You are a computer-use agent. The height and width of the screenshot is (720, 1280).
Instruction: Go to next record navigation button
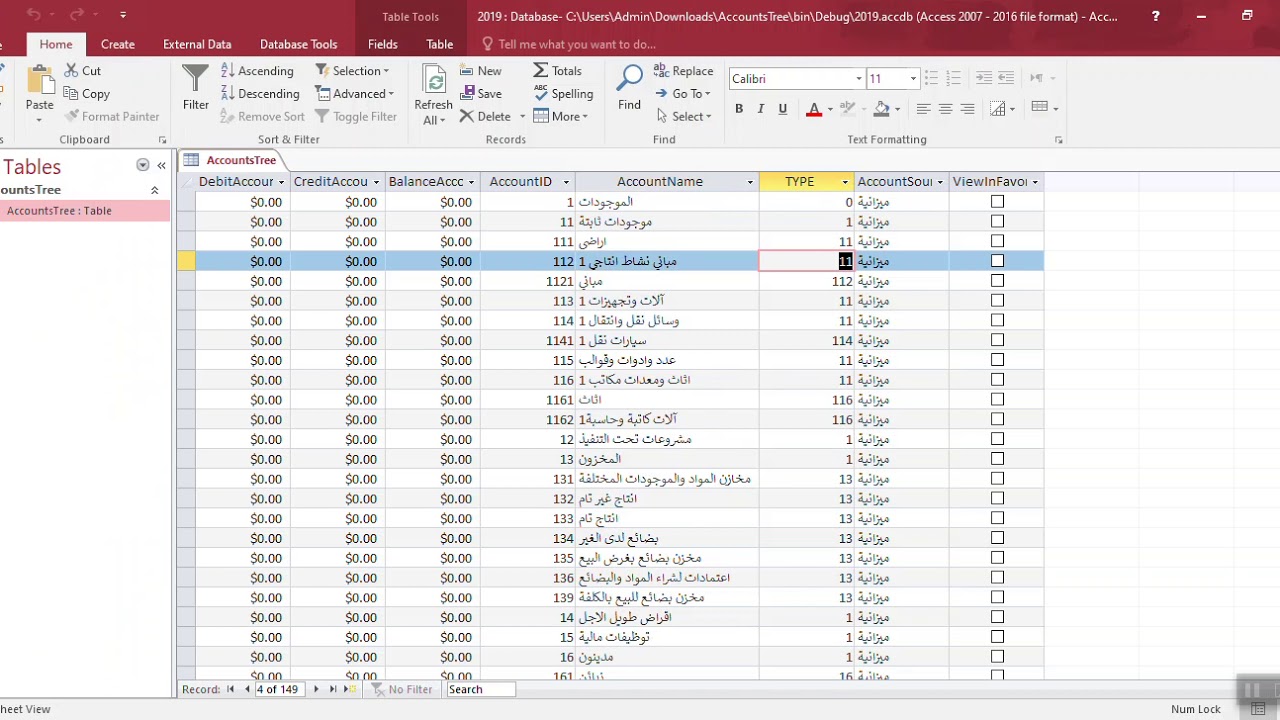pyautogui.click(x=316, y=689)
